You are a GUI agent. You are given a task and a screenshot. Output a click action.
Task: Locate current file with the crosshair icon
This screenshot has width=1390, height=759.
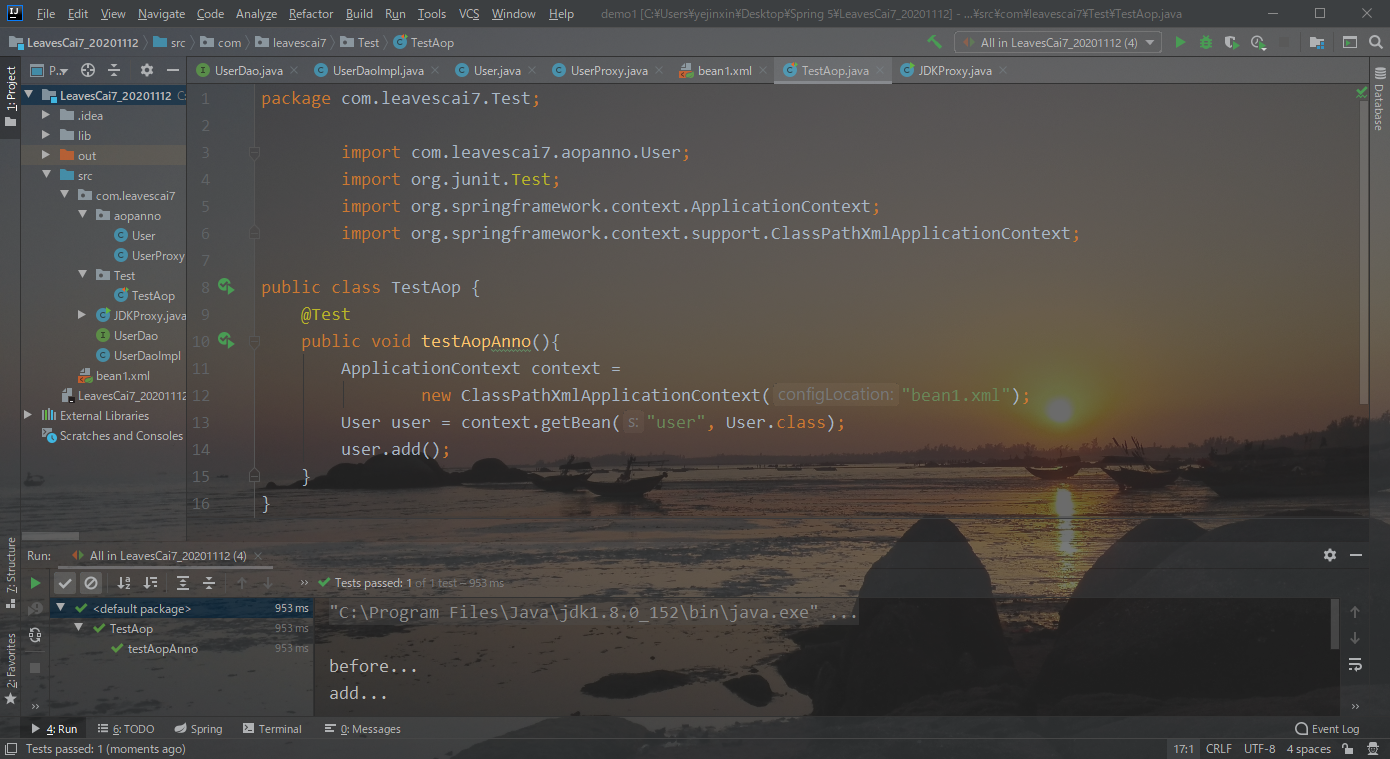pos(88,70)
